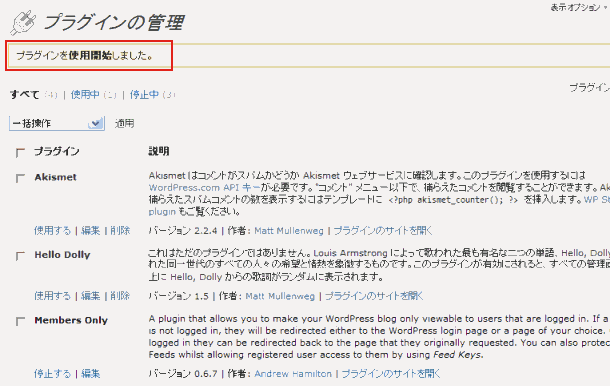
Task: Activate Akismet with 使用する link
Action: [x=53, y=230]
